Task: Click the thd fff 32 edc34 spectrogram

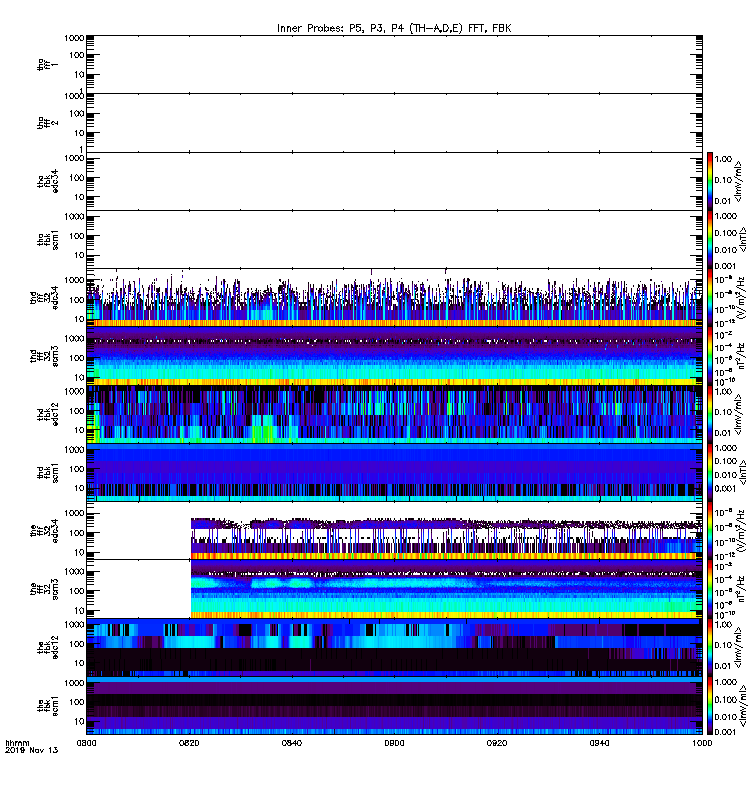Action: (394, 298)
